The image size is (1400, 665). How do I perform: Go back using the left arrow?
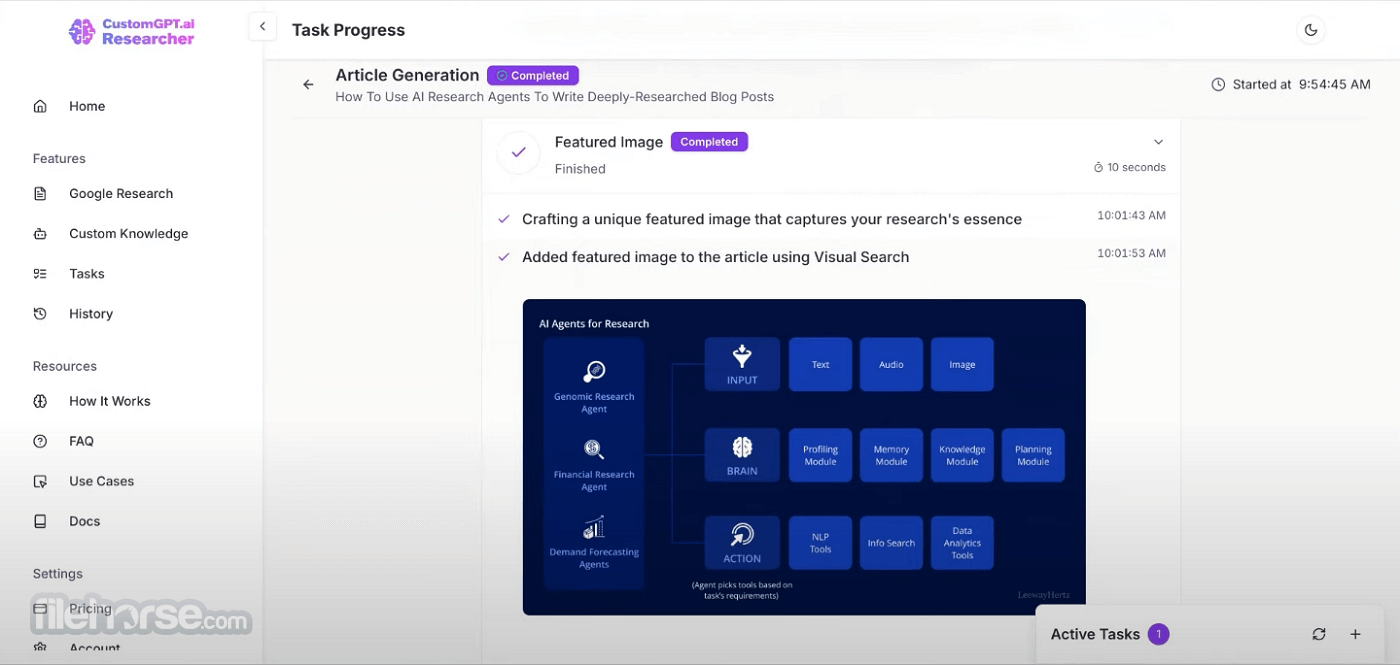pyautogui.click(x=308, y=85)
